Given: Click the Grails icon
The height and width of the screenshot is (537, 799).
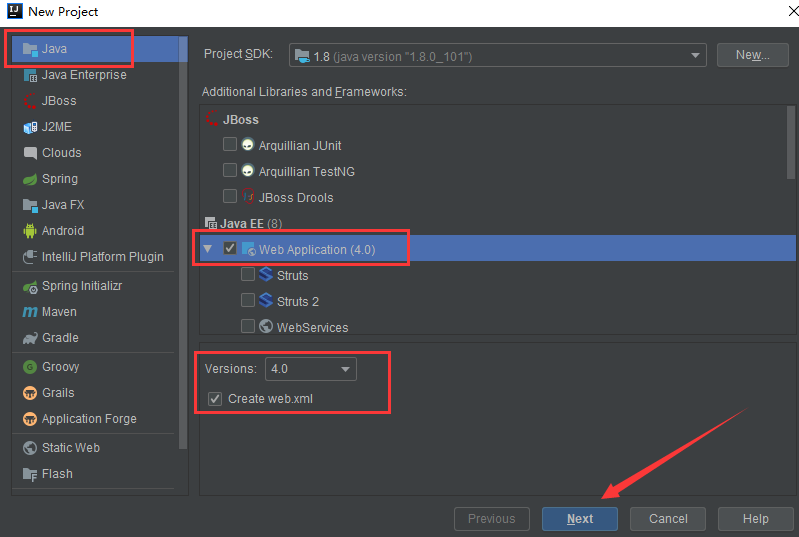Looking at the screenshot, I should click(x=30, y=393).
